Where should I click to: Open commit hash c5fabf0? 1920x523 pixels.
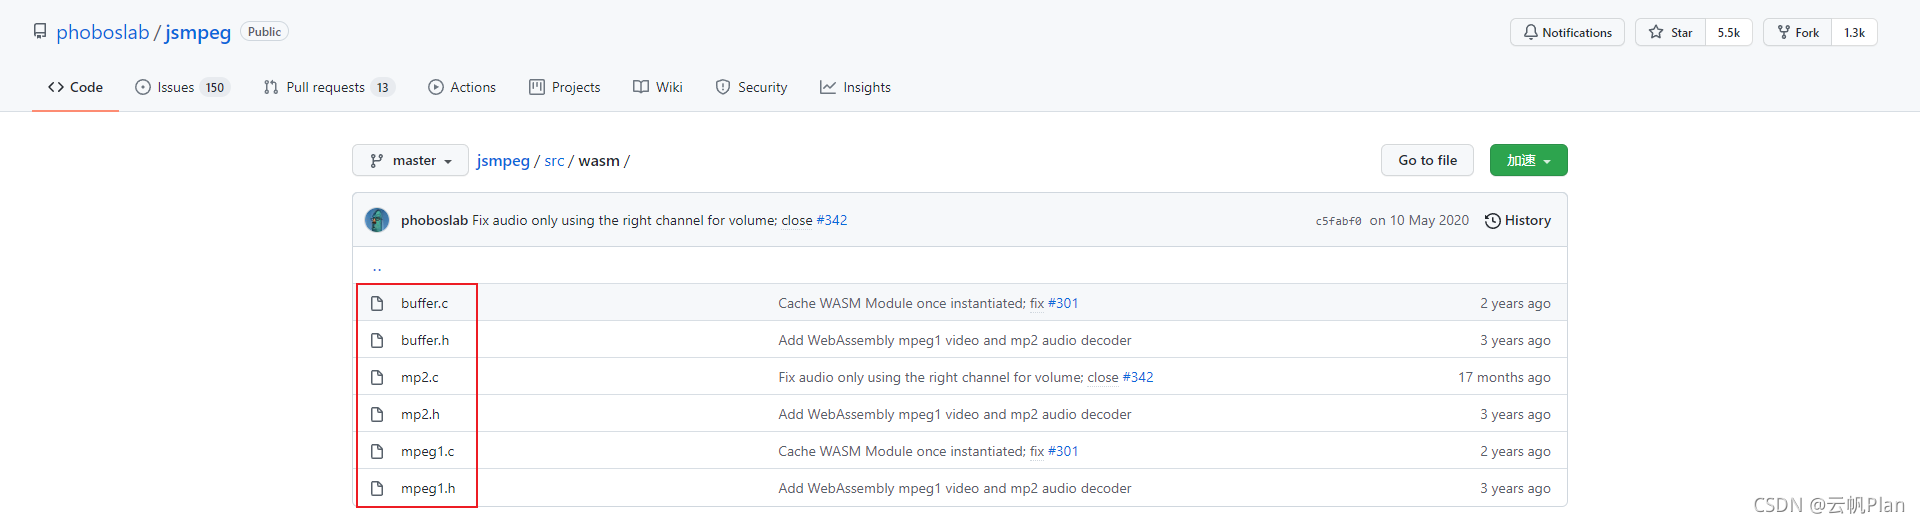[x=1338, y=221]
